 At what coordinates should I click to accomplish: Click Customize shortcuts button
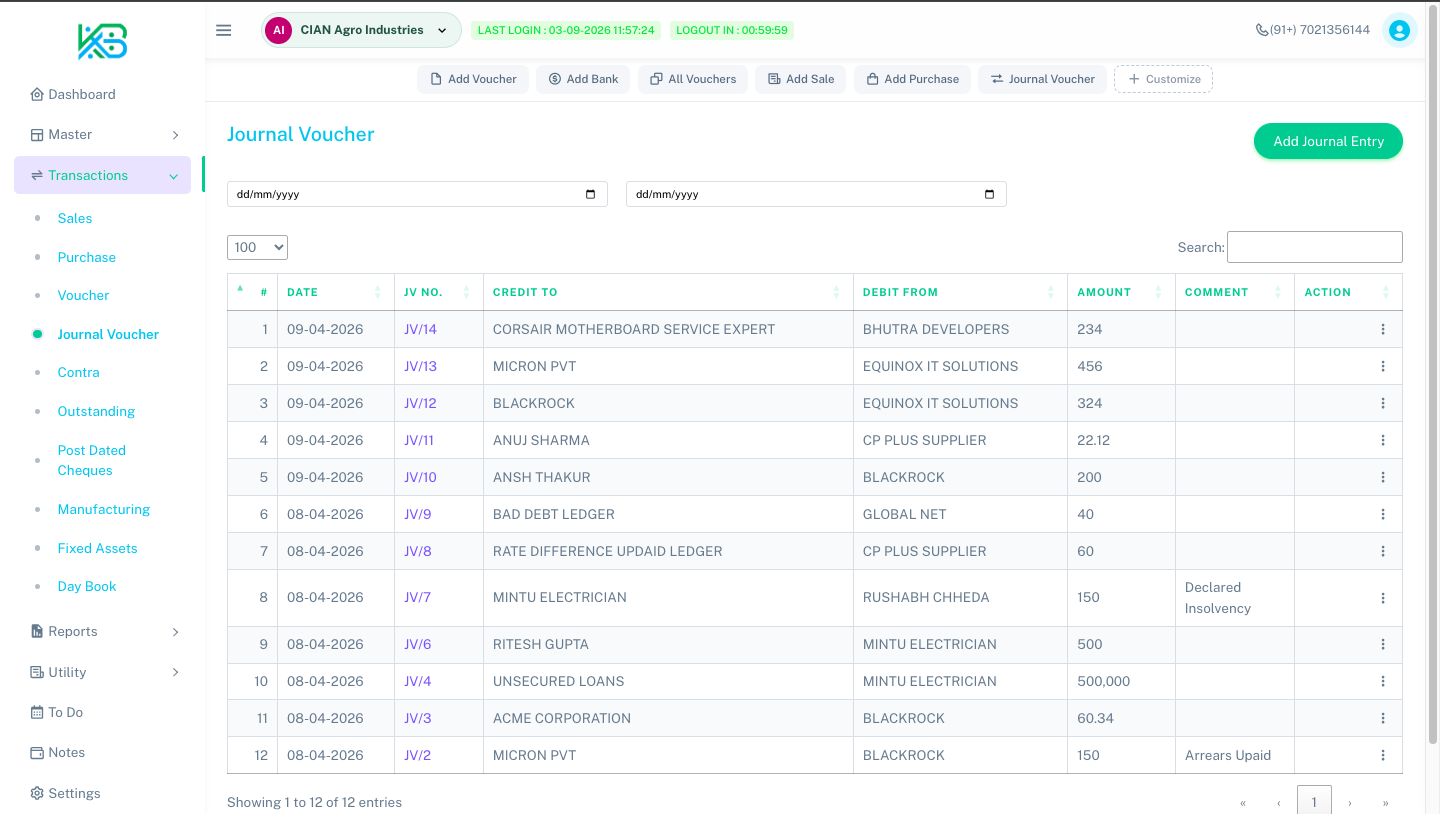pos(1163,79)
